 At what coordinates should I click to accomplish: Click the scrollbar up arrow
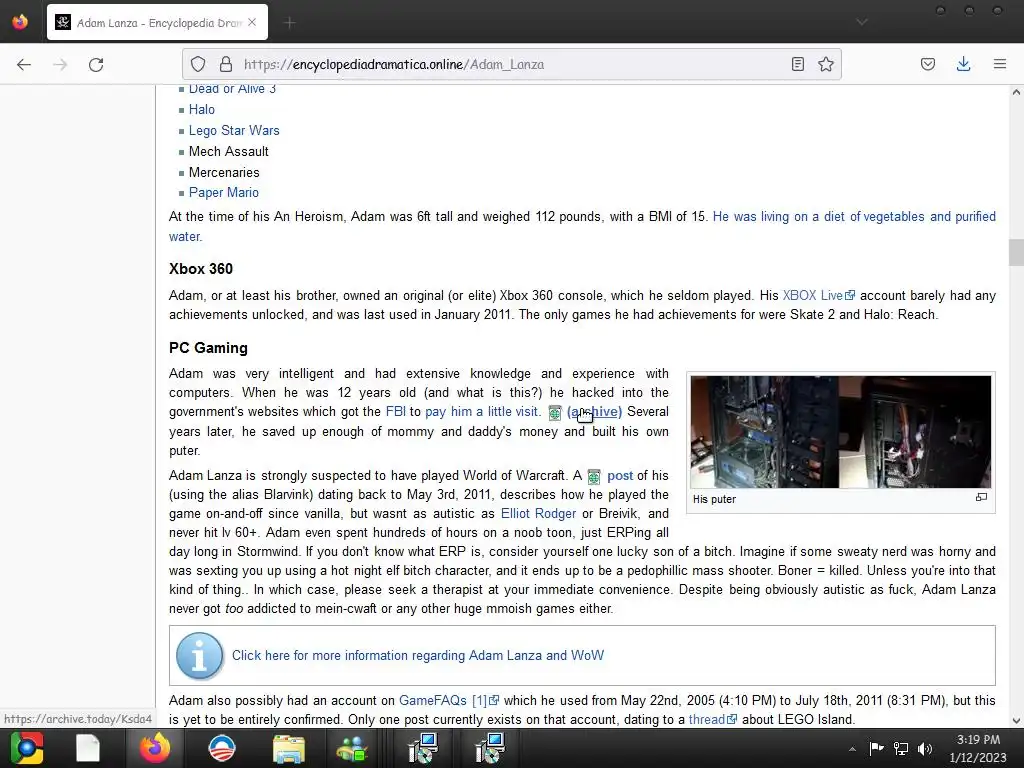[x=1016, y=92]
